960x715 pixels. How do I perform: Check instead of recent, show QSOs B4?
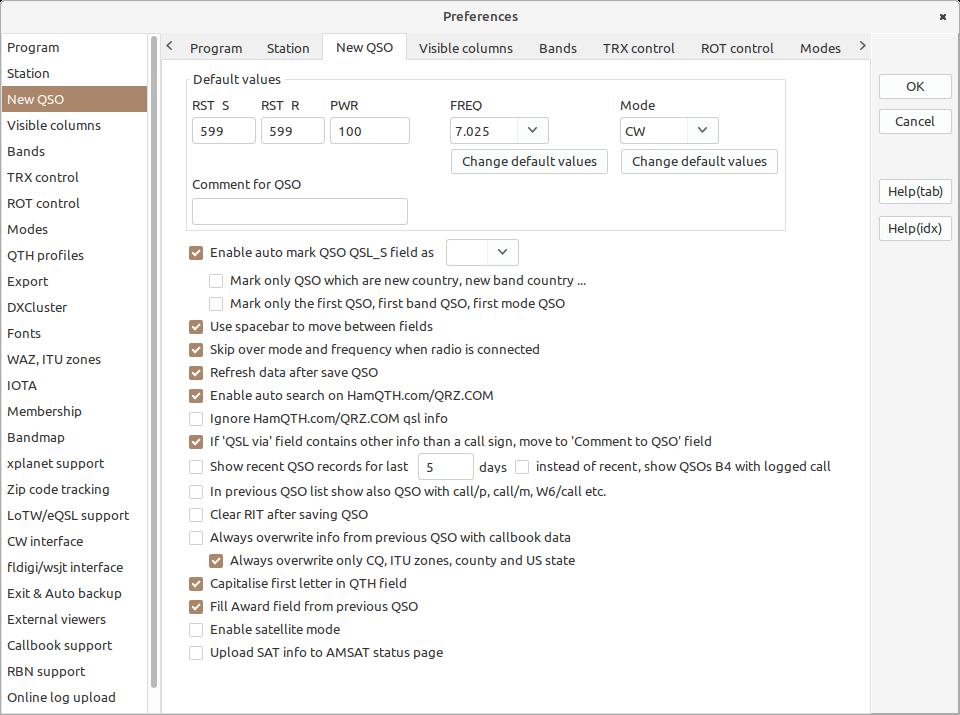[522, 467]
